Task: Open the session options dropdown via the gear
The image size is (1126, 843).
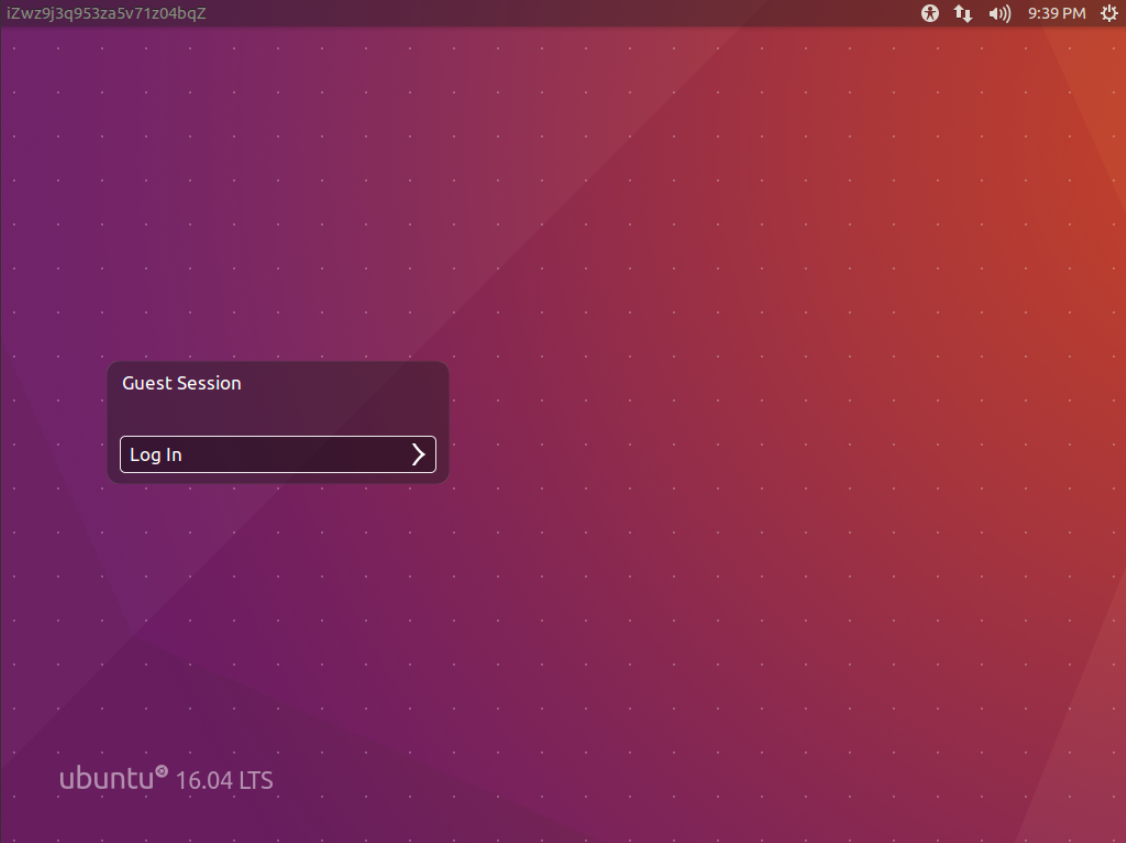Action: [1108, 14]
